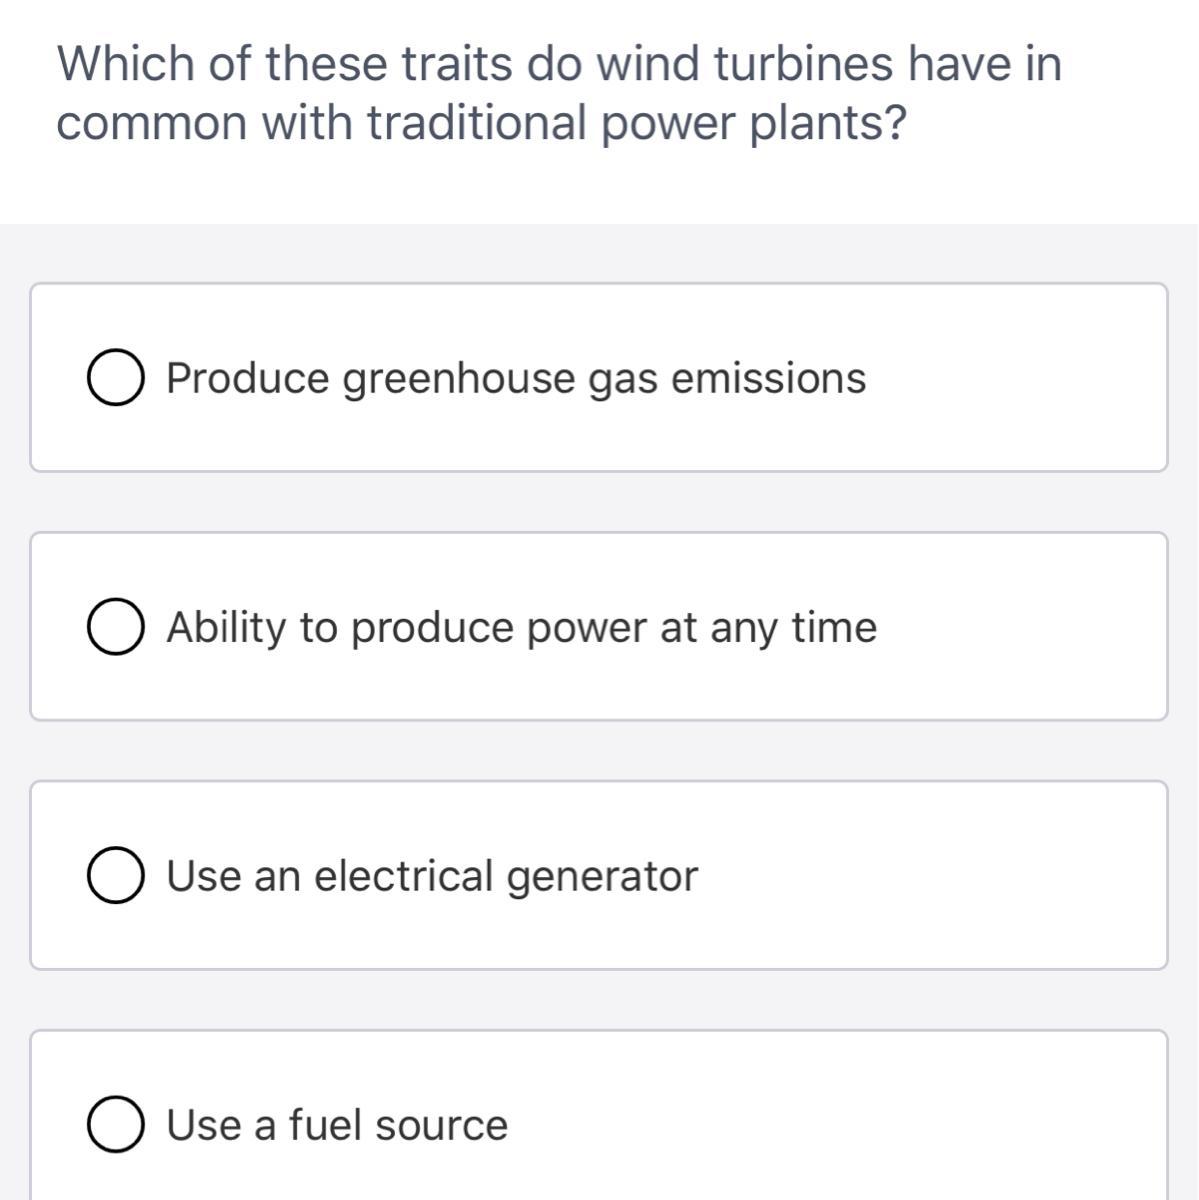Mark the 'Use a fuel source' radio button
Viewport: 1199px width, 1200px height.
tap(114, 1125)
